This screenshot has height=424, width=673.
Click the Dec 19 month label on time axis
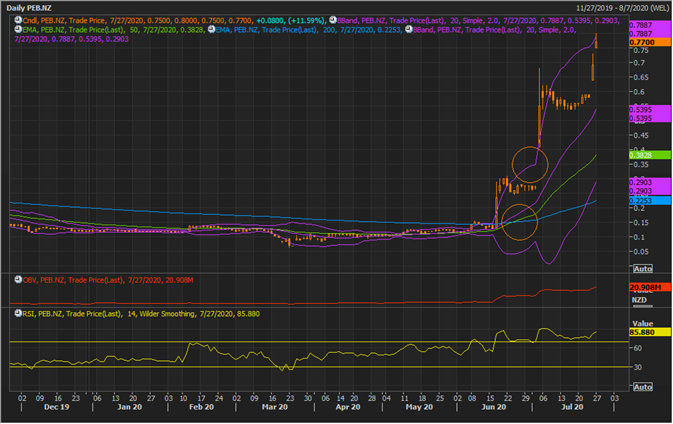(57, 407)
